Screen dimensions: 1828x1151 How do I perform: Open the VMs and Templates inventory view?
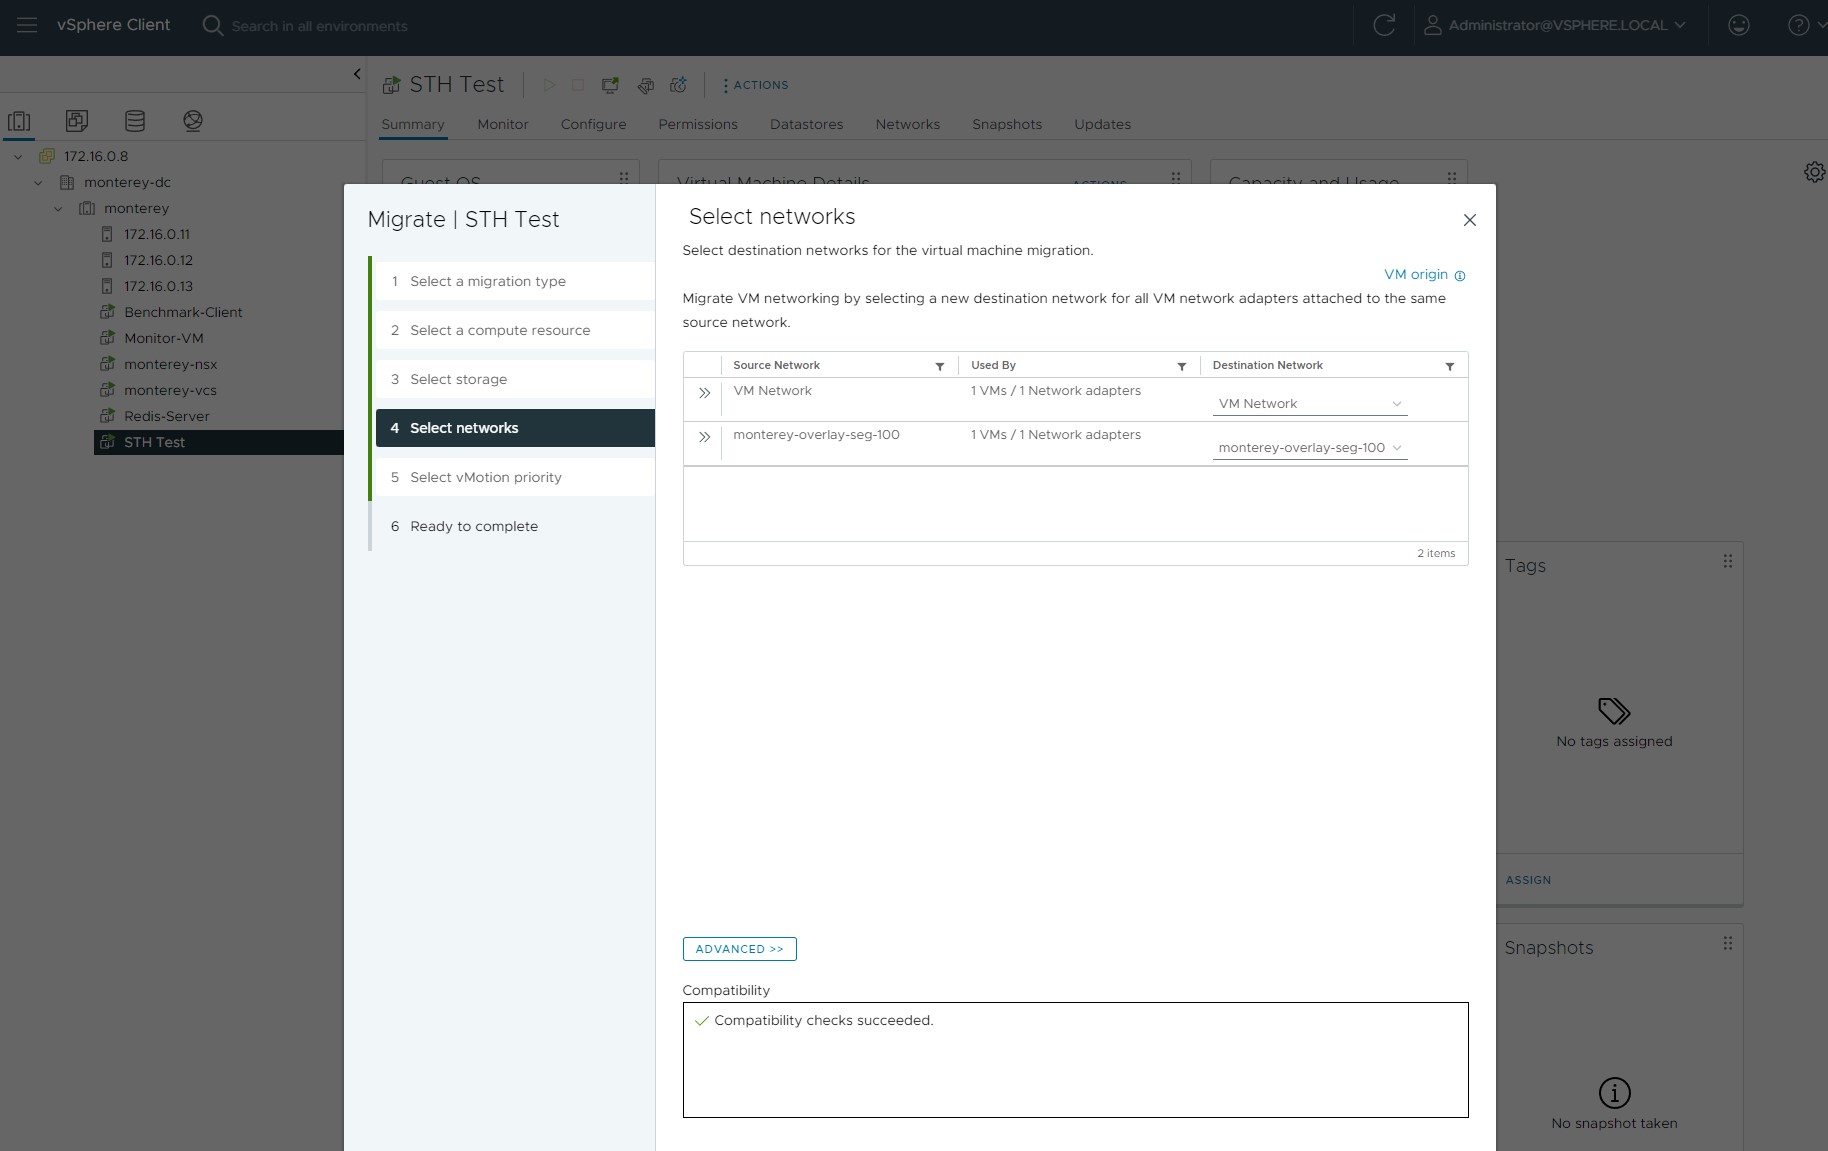coord(77,121)
